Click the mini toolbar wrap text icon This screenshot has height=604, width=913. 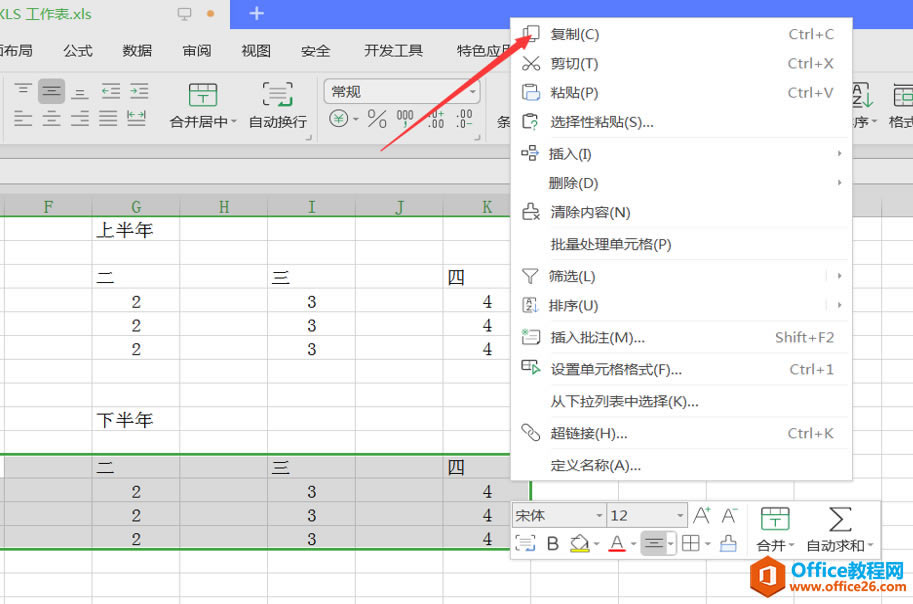pos(525,543)
